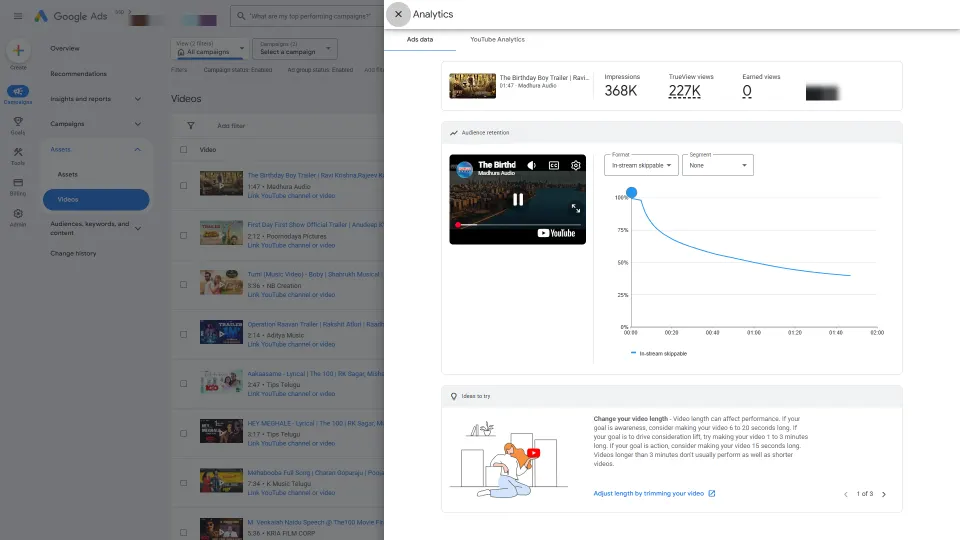Click the Create plus icon
The height and width of the screenshot is (540, 960).
click(18, 51)
